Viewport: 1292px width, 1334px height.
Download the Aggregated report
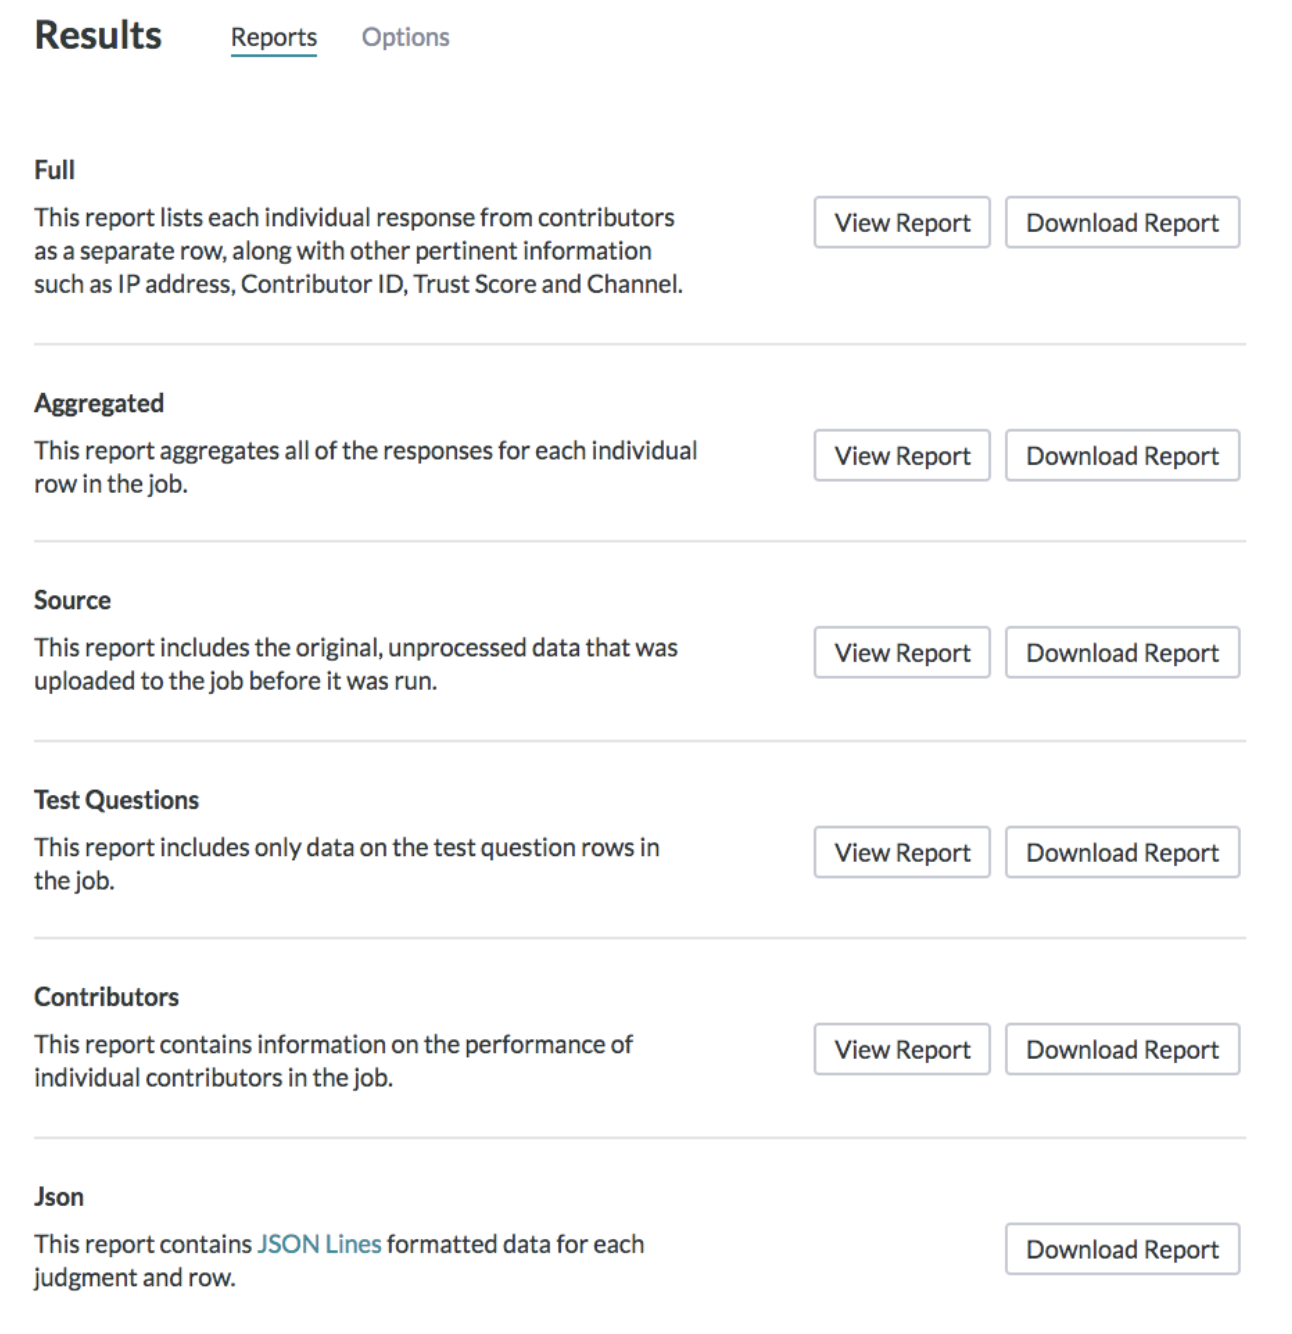click(x=1122, y=455)
